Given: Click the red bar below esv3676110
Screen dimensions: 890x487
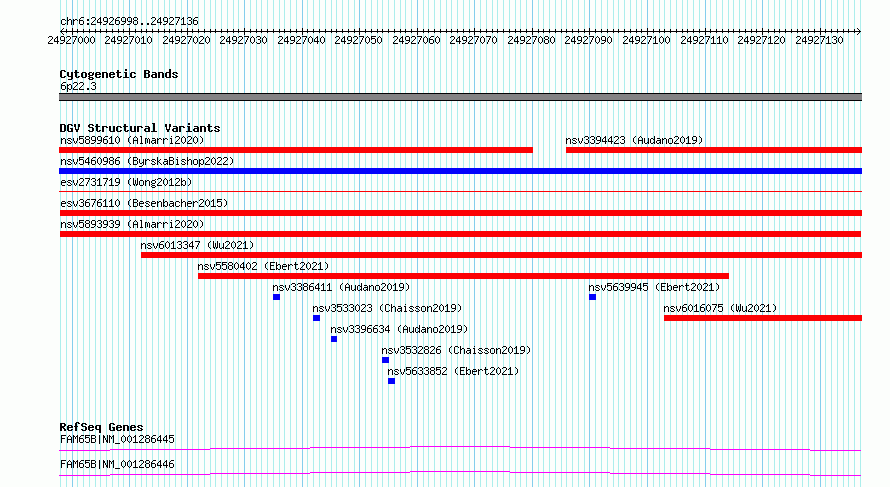Looking at the screenshot, I should [x=460, y=213].
